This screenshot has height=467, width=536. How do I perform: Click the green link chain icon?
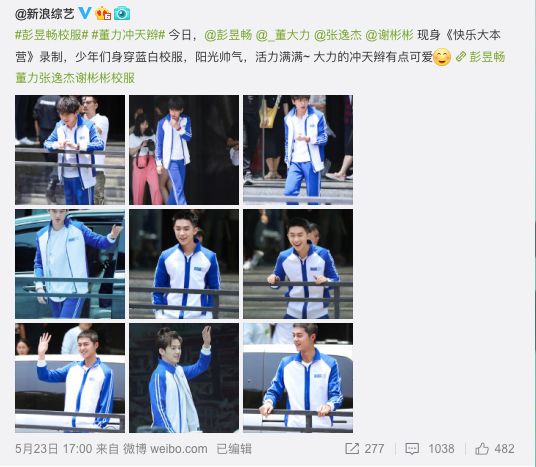click(x=461, y=56)
